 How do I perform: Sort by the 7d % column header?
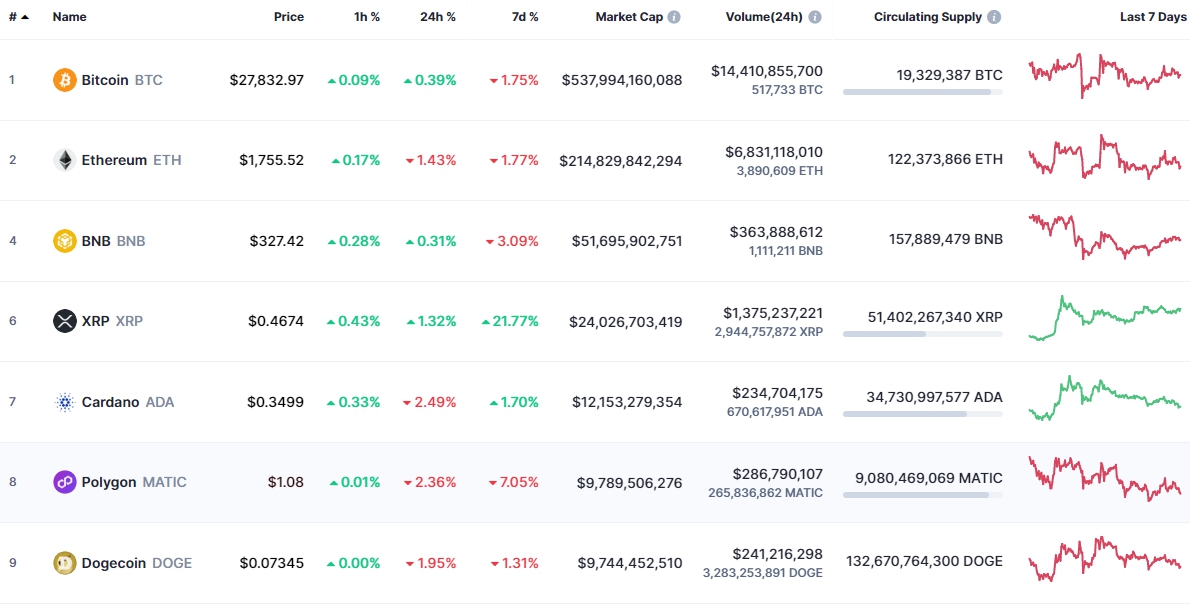point(524,17)
